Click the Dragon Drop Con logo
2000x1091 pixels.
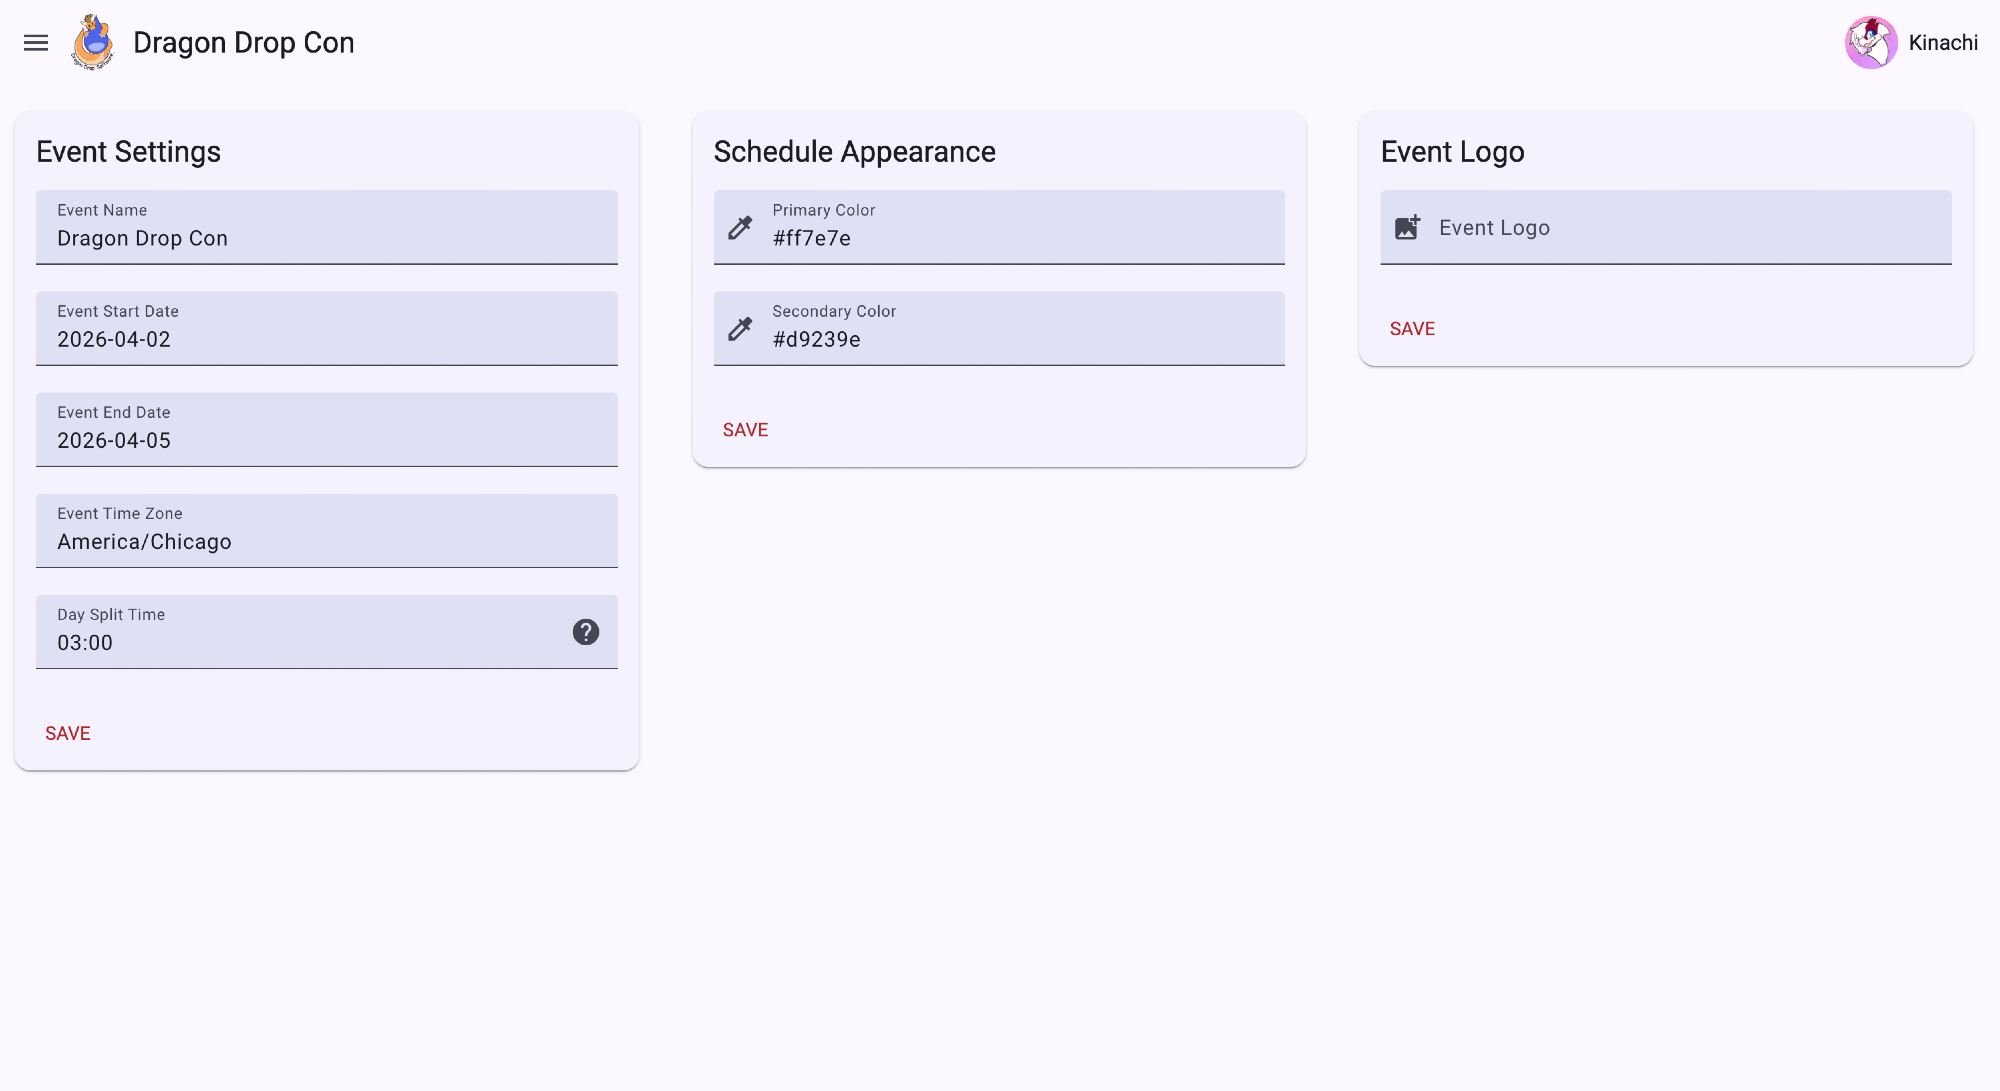(x=93, y=43)
